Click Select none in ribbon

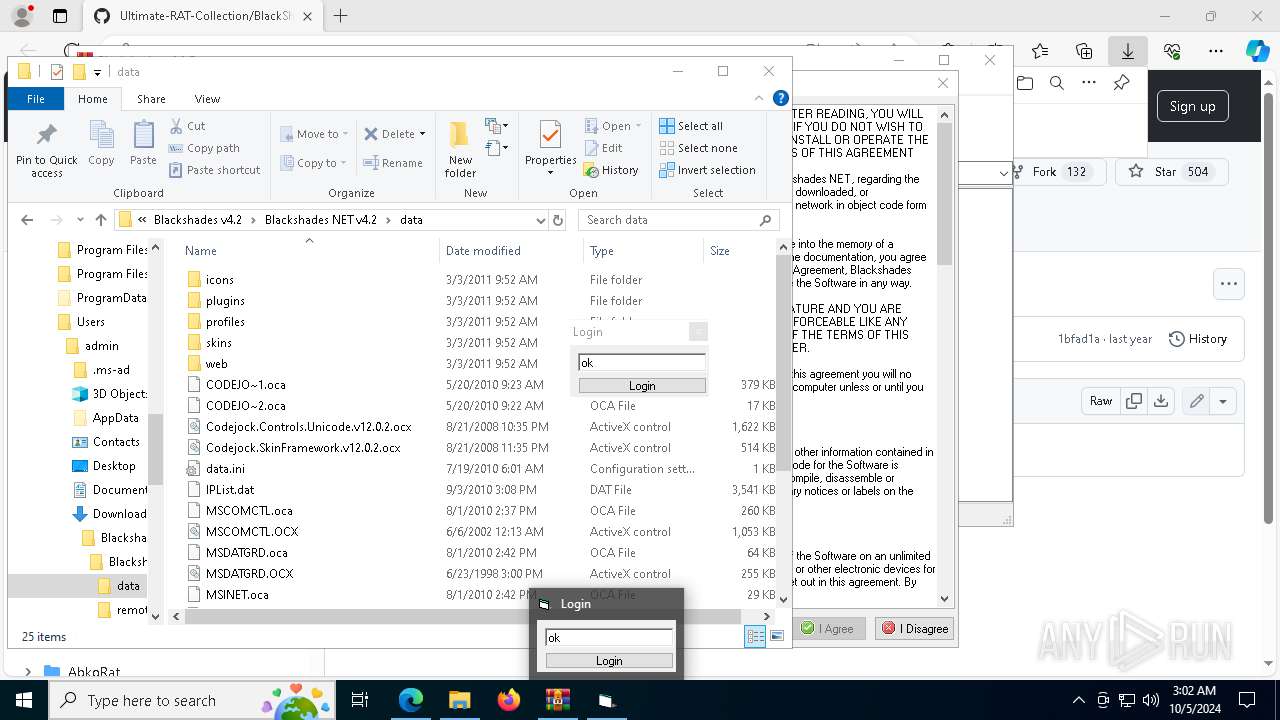tap(698, 148)
